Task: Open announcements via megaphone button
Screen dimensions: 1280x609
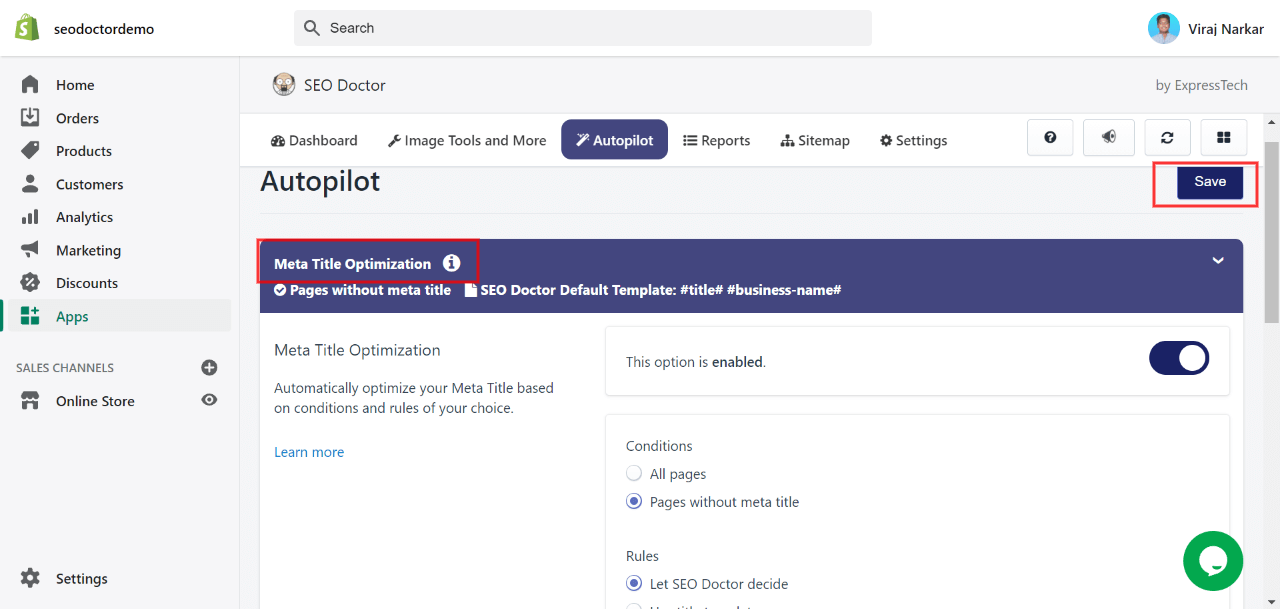Action: 1108,138
